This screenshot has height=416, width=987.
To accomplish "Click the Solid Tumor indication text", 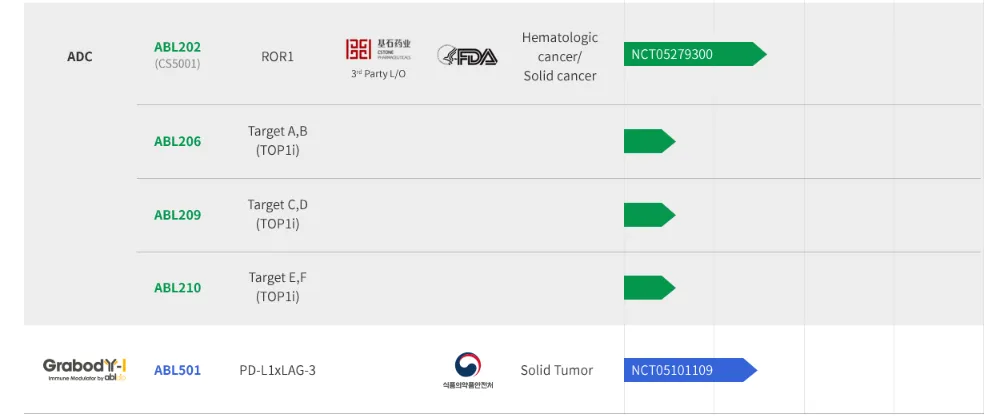I will pos(556,370).
